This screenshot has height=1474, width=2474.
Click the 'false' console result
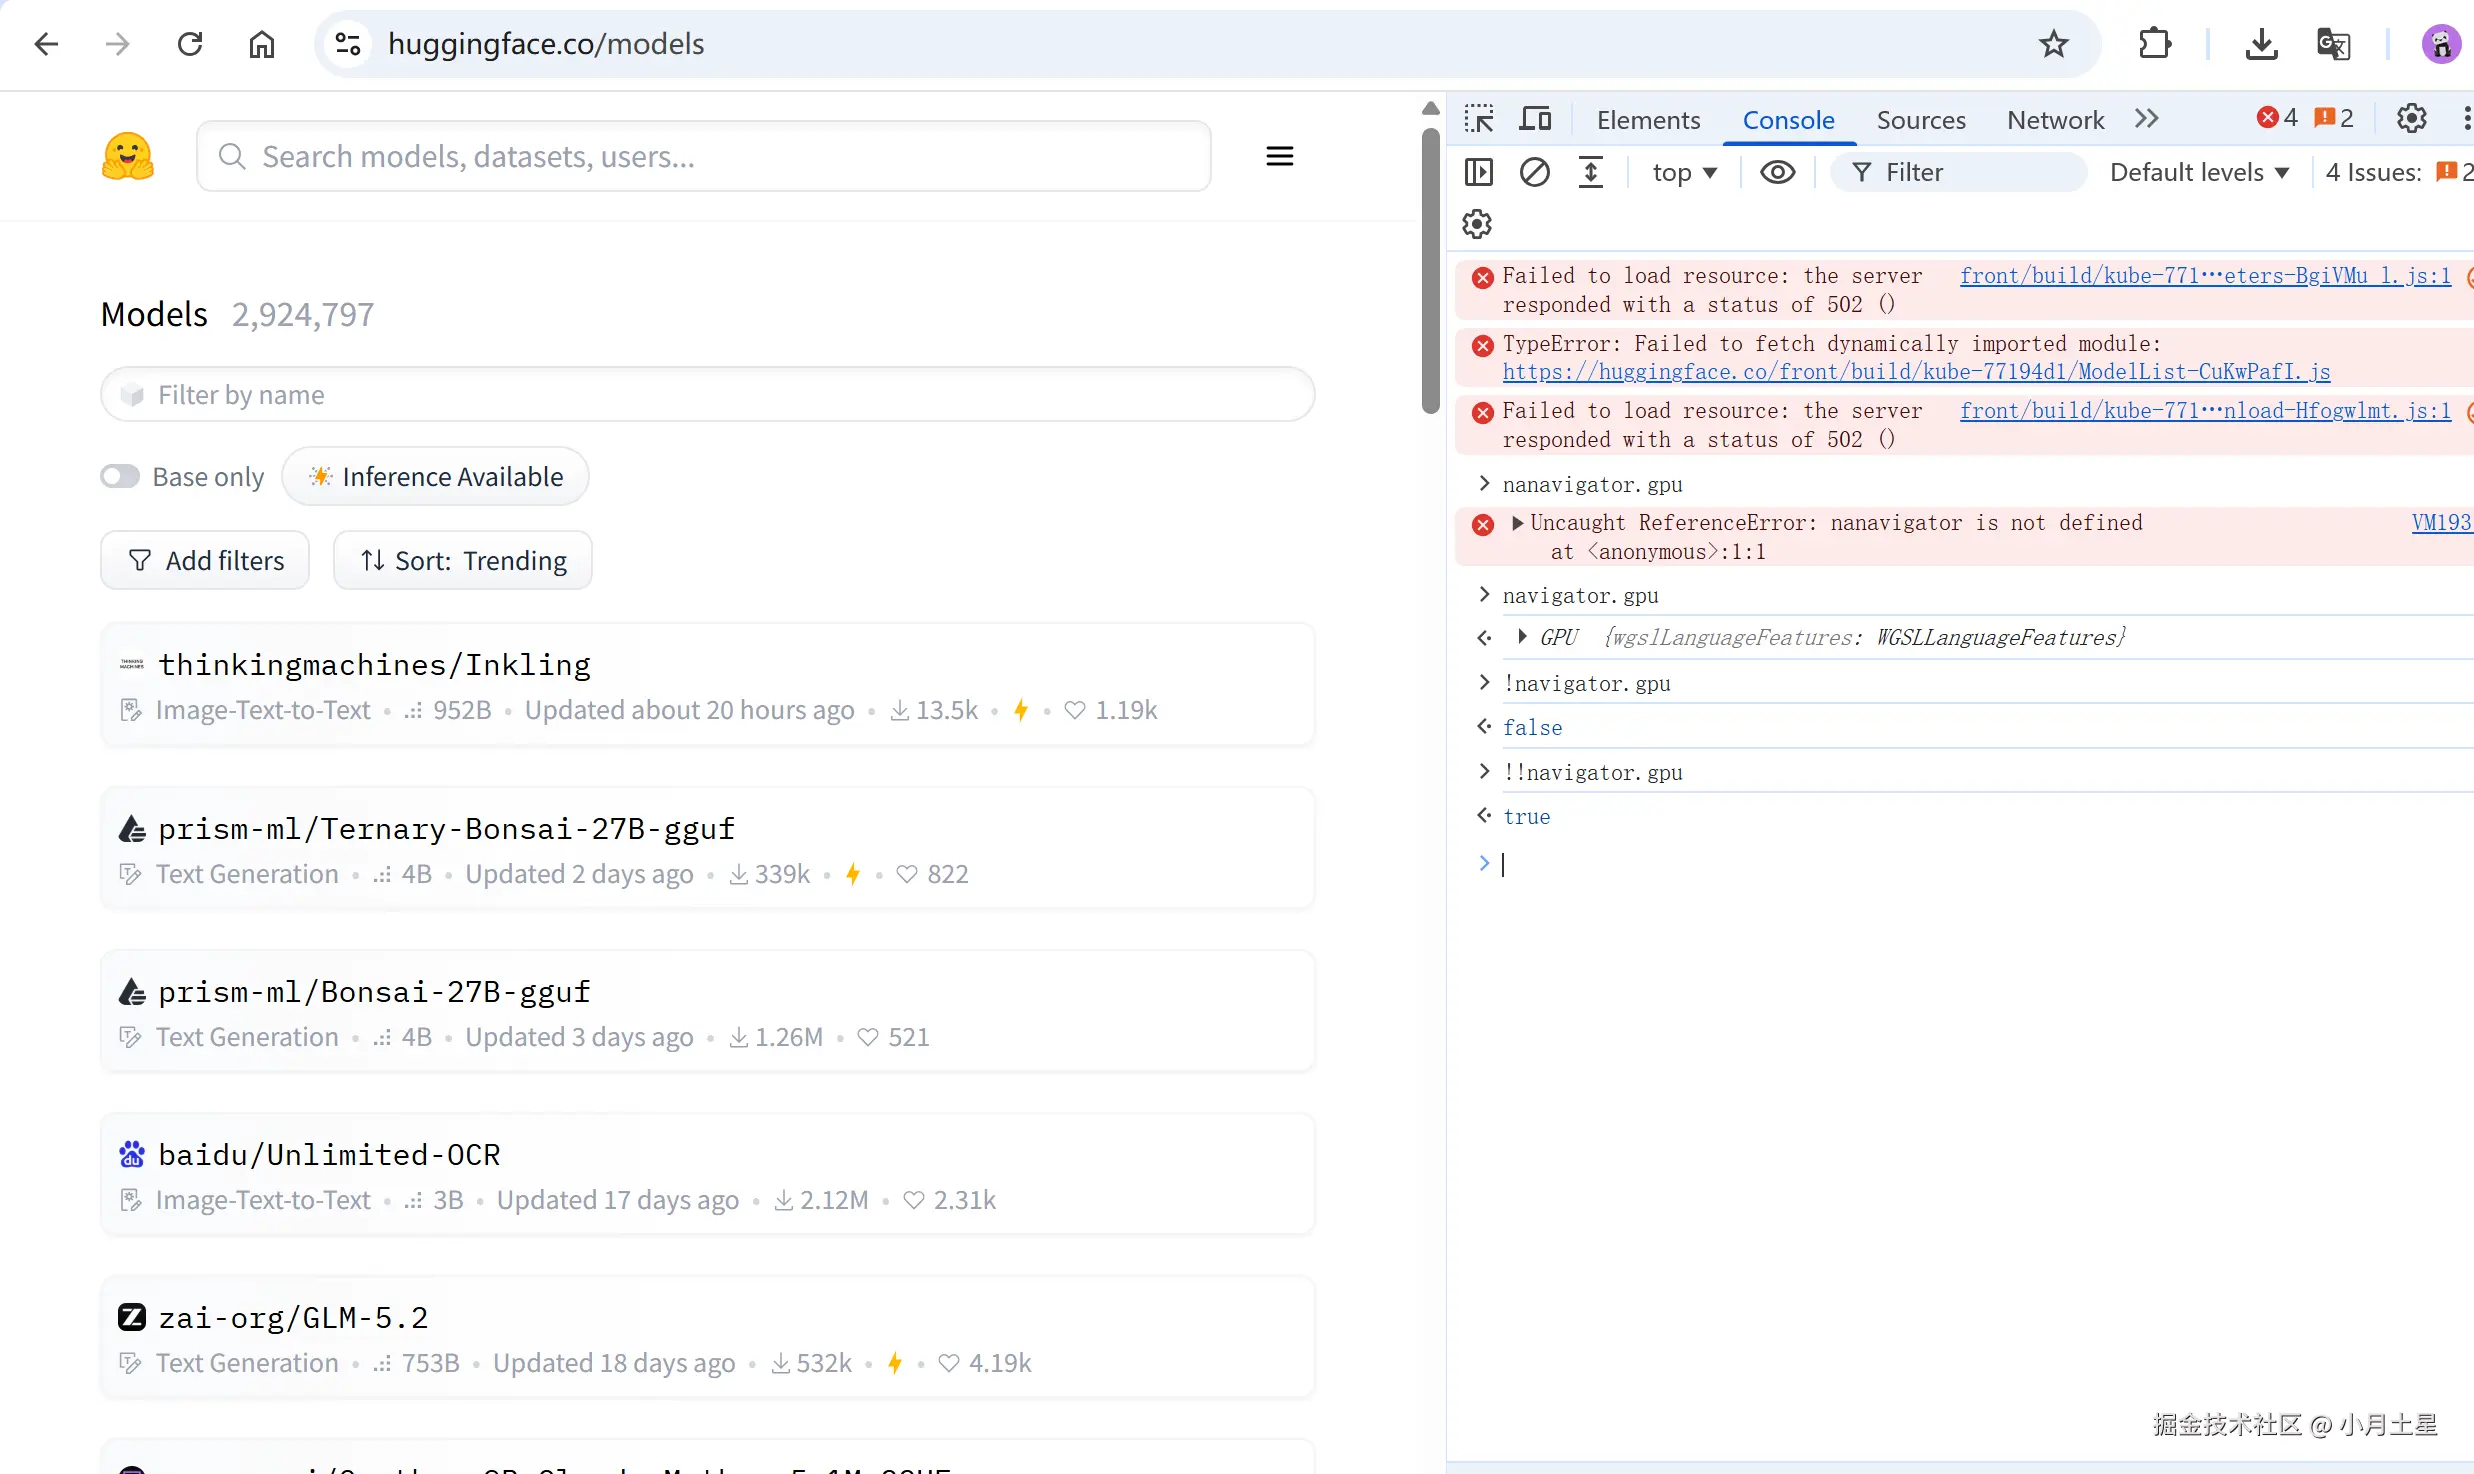click(x=1532, y=728)
